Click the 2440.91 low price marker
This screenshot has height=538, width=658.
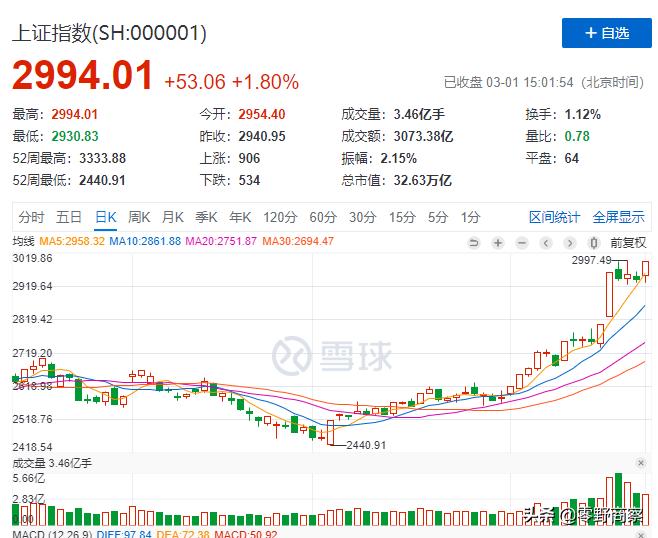click(366, 445)
